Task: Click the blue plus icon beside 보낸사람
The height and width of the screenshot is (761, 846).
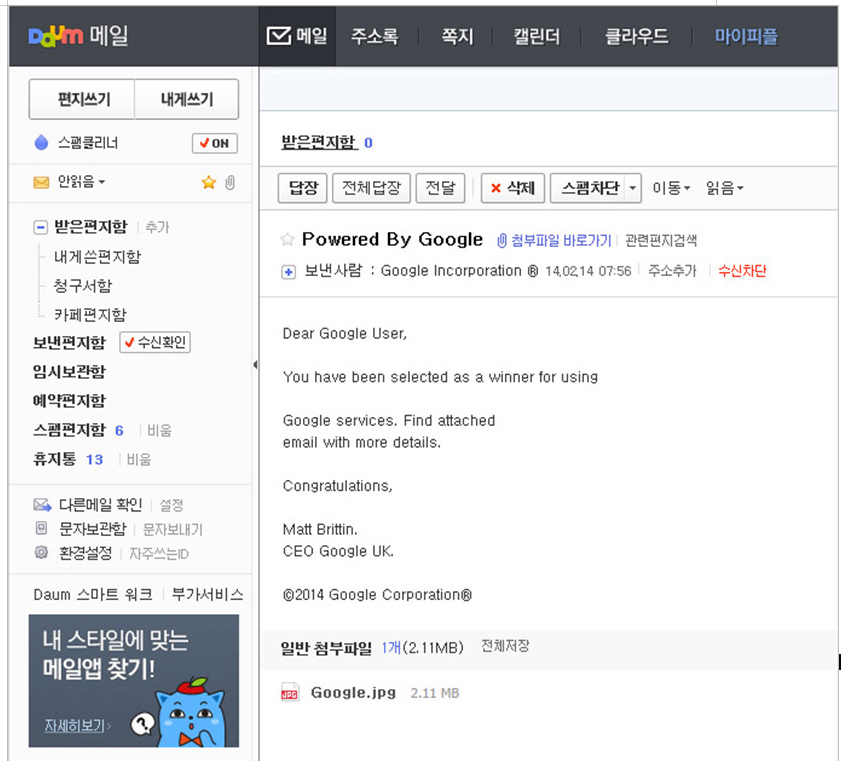Action: 289,272
